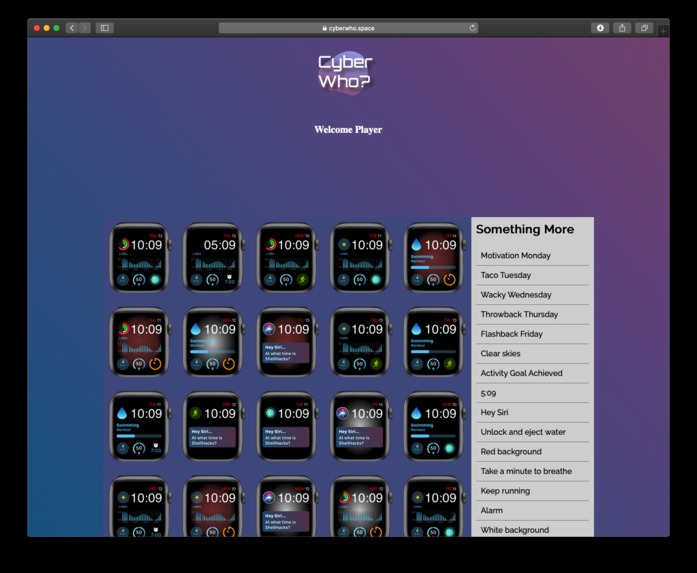Choose sun icon watch with red background
The width and height of the screenshot is (697, 573).
214,506
